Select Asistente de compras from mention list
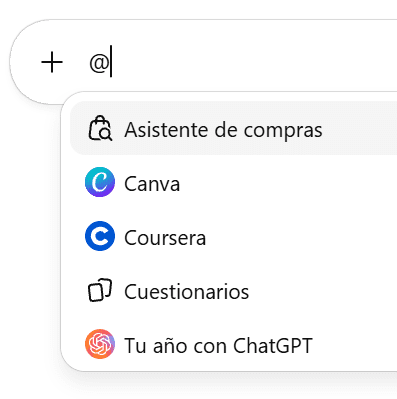Screen dimensions: 397x399 pyautogui.click(x=233, y=128)
